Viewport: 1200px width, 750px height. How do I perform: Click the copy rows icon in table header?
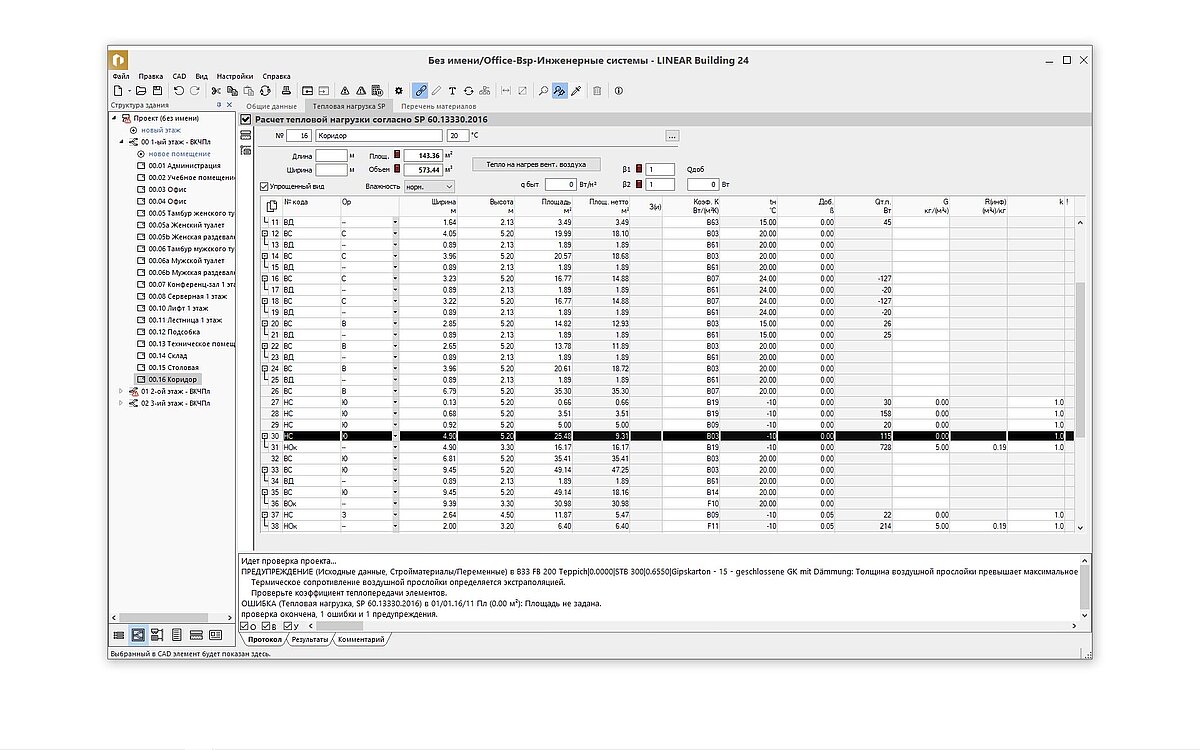(270, 206)
